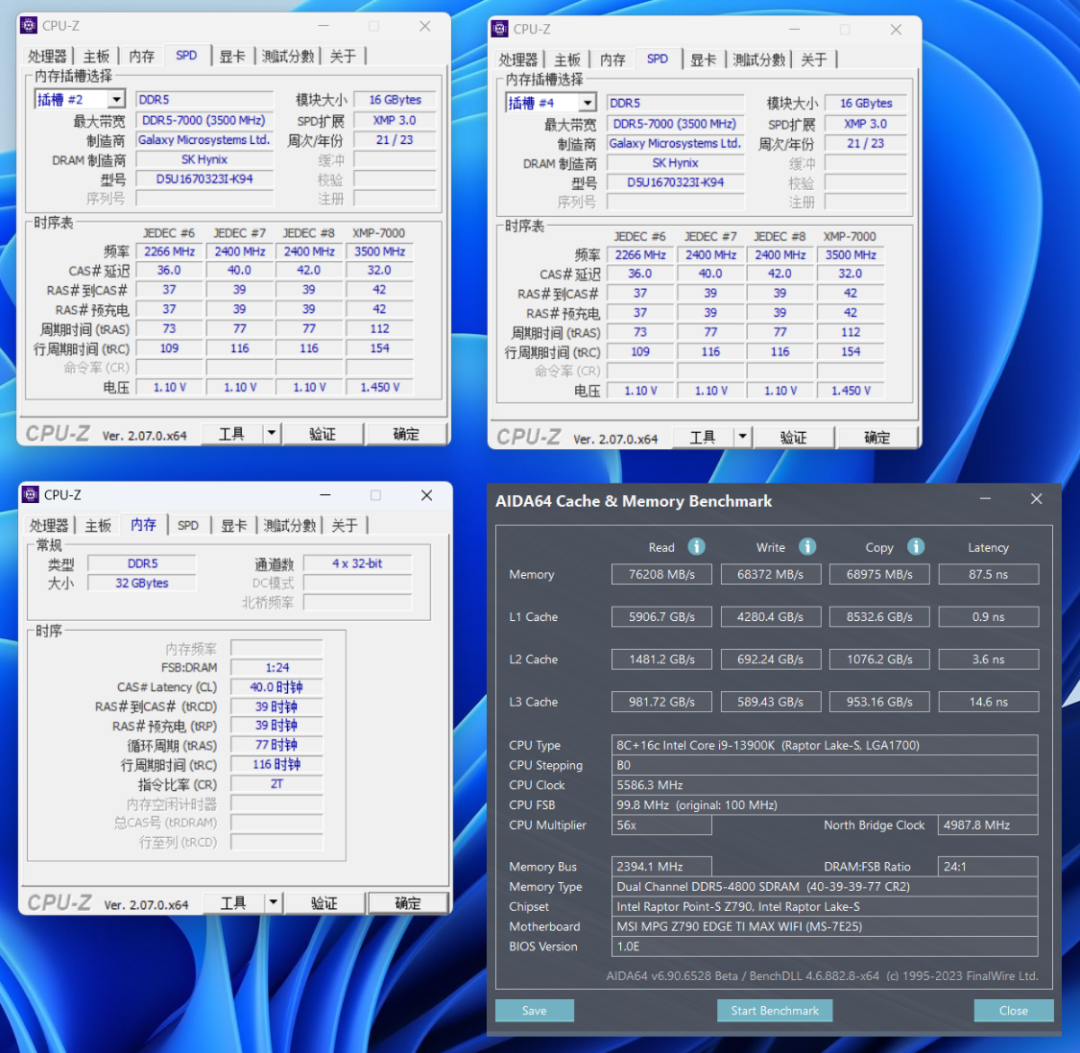
Task: Click 验证 button in memory CPU-Z window
Action: (x=324, y=903)
